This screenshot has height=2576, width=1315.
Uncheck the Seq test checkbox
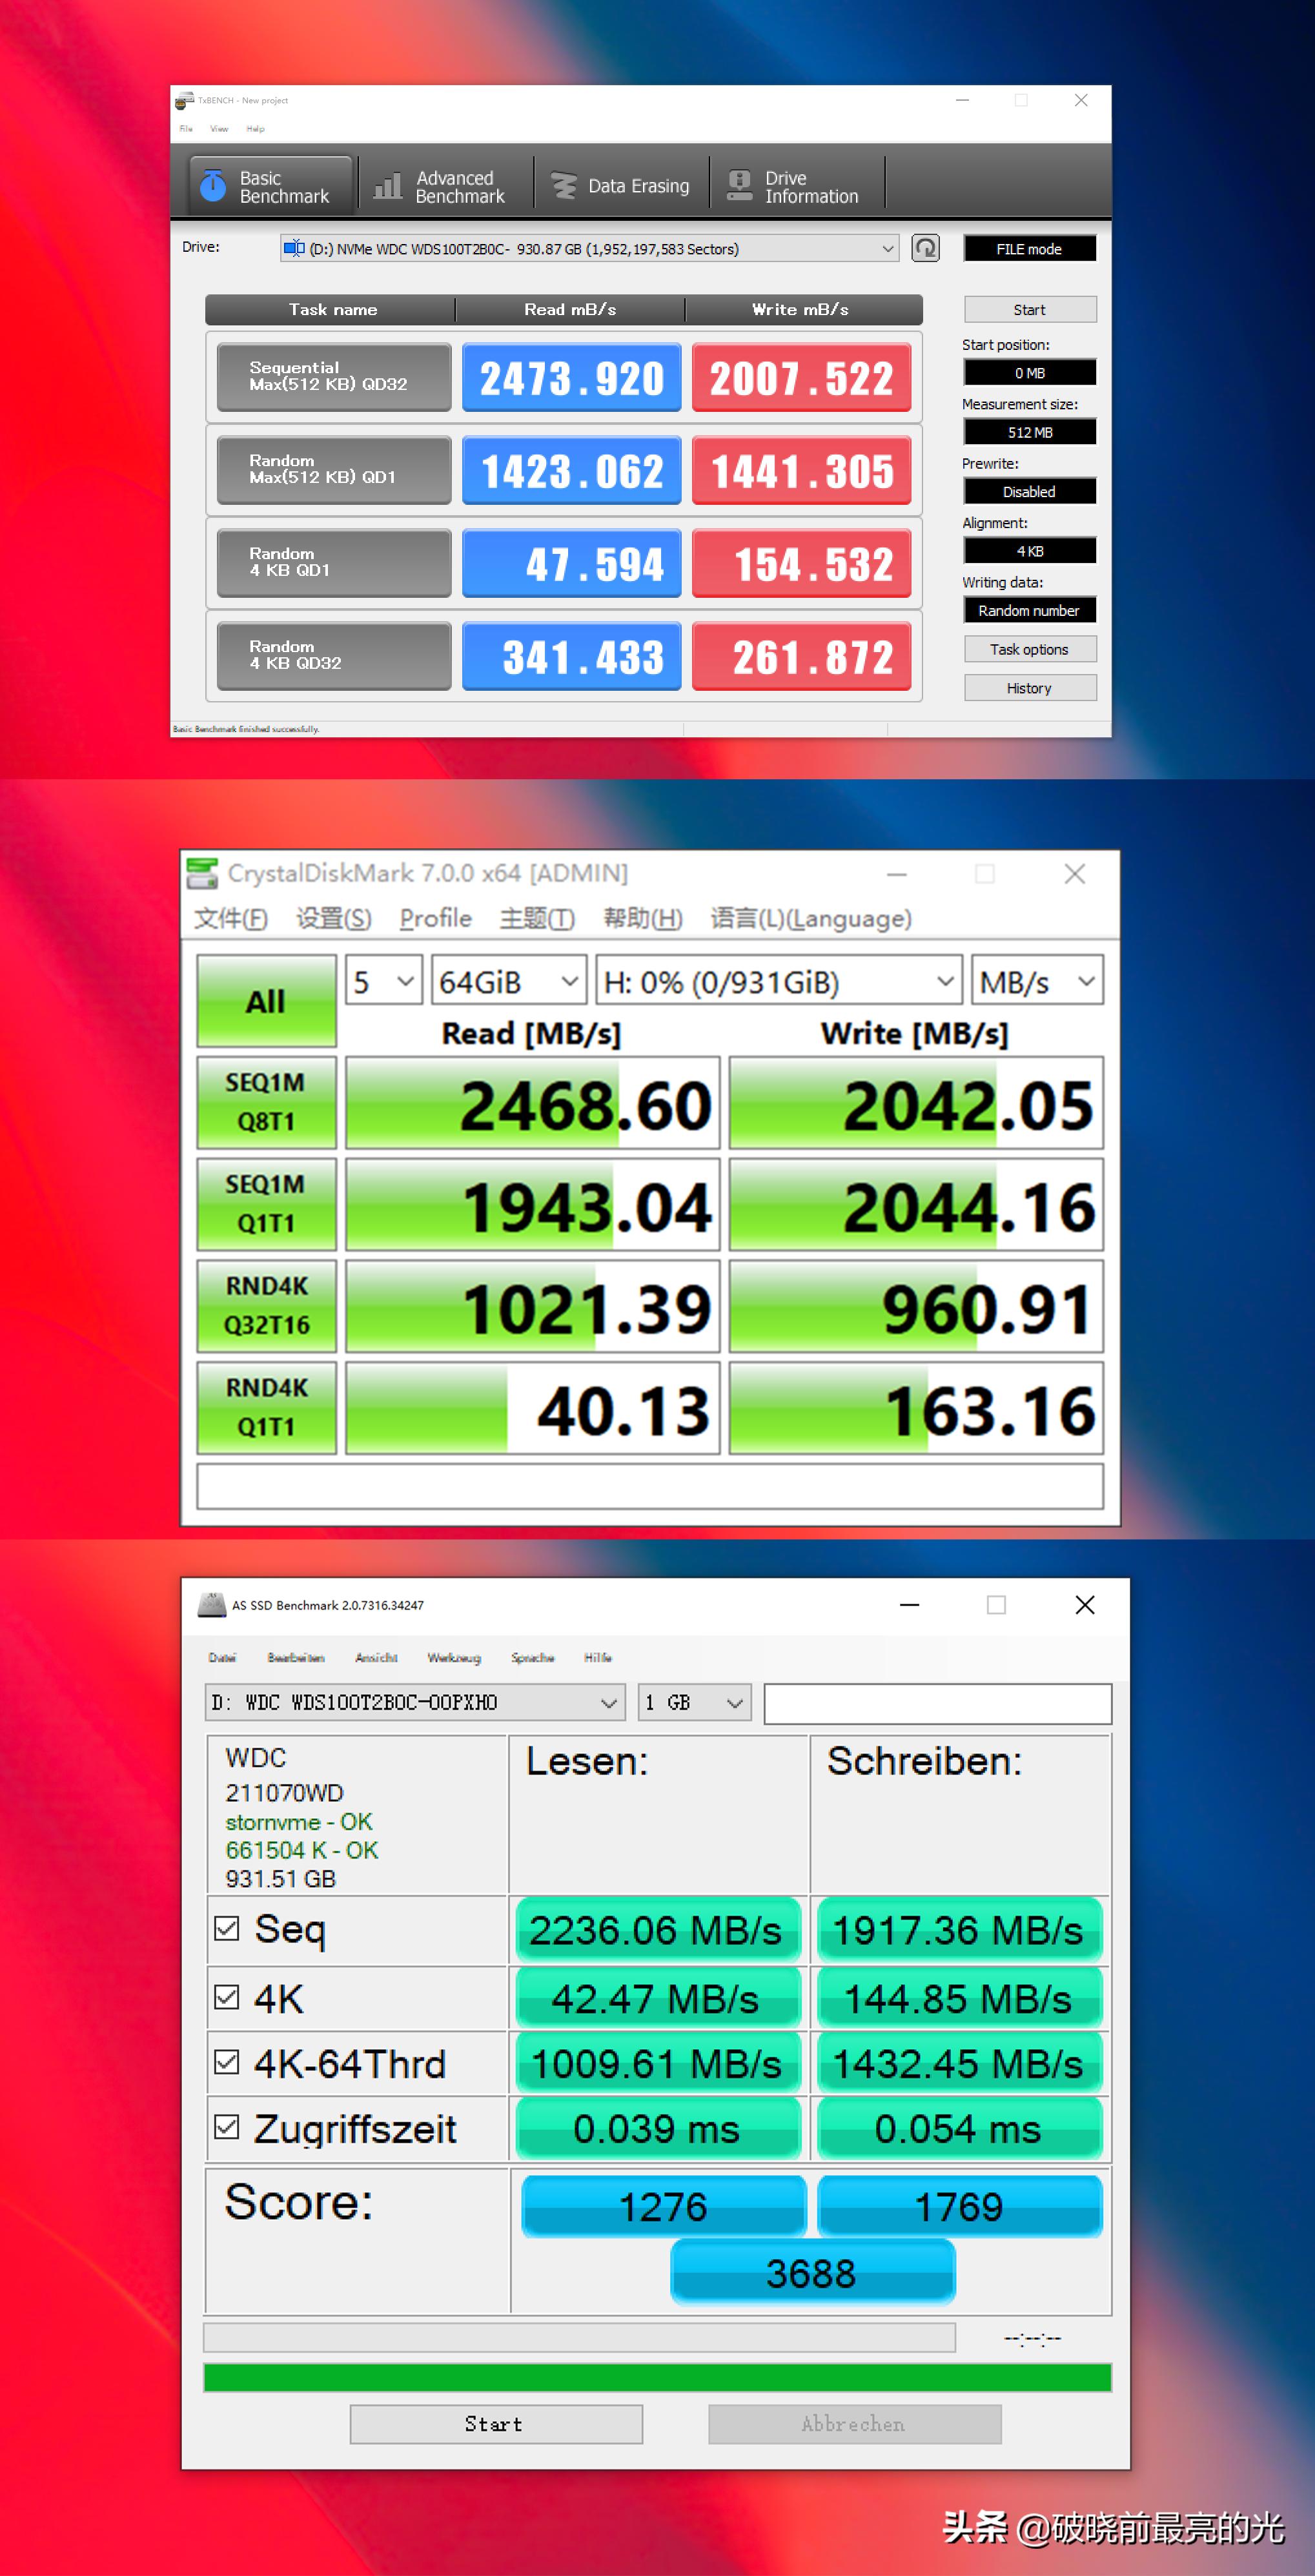click(x=227, y=1928)
